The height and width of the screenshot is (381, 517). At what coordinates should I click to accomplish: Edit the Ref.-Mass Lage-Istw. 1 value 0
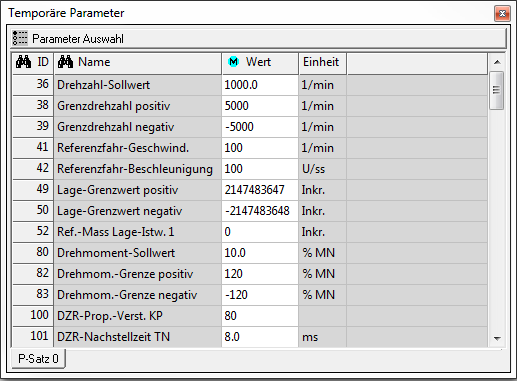click(x=260, y=232)
